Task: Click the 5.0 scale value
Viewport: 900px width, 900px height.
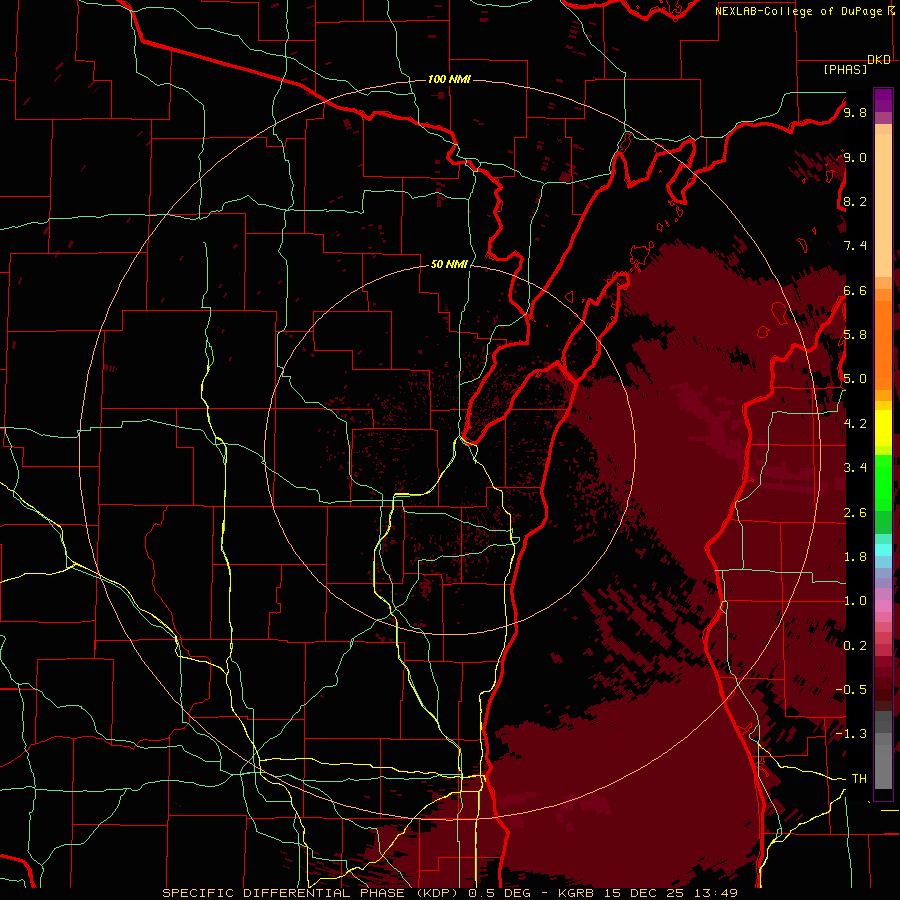Action: tap(855, 379)
